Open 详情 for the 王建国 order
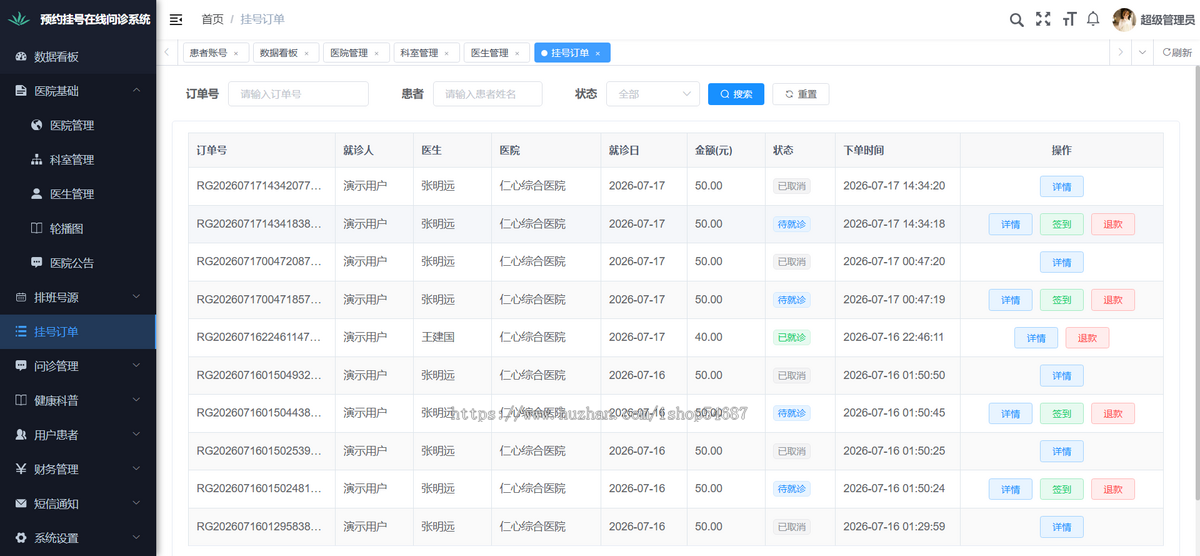The width and height of the screenshot is (1200, 556). (x=1036, y=338)
